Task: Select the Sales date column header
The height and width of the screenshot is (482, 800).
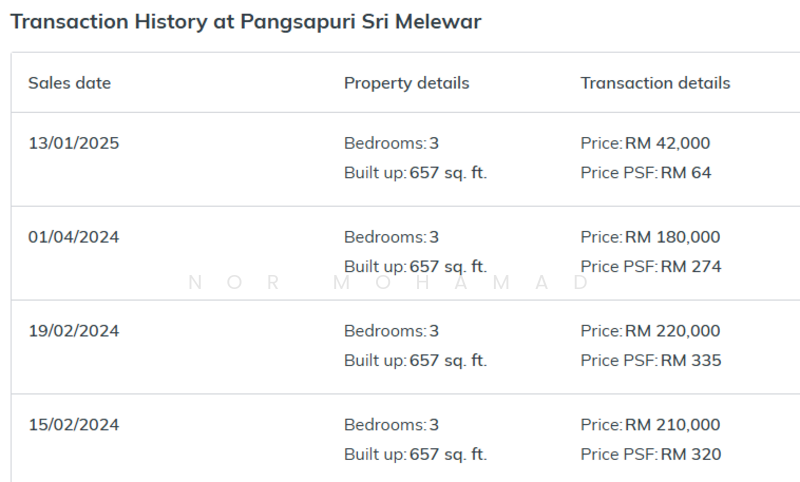Action: [x=69, y=83]
